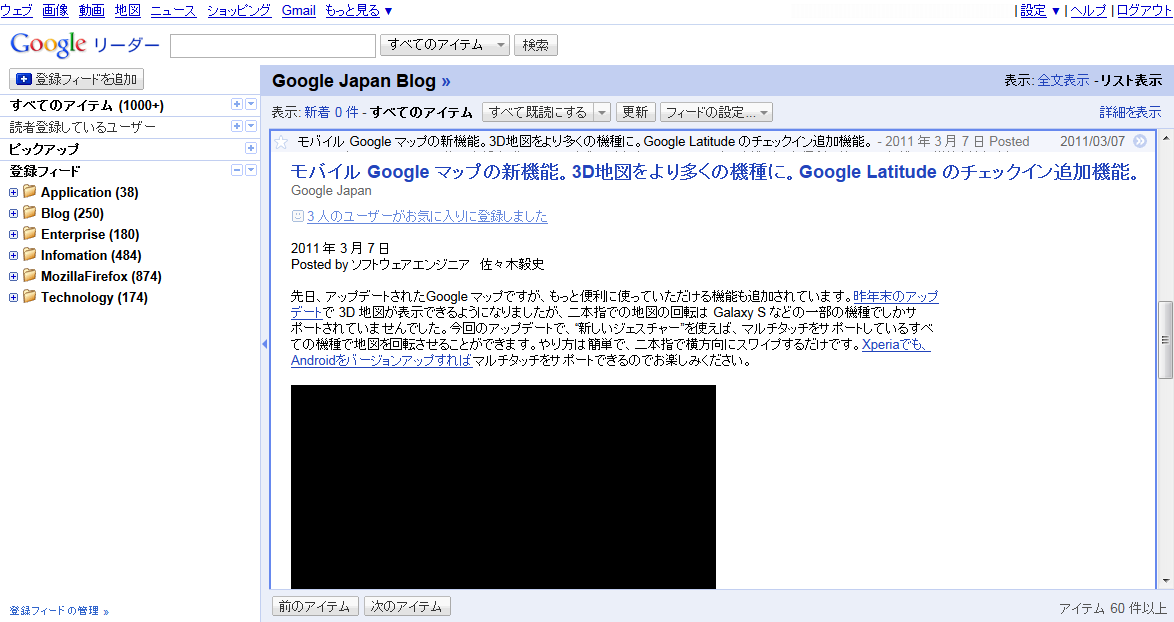Open the 設定 menu
The height and width of the screenshot is (622, 1174).
coord(1040,10)
